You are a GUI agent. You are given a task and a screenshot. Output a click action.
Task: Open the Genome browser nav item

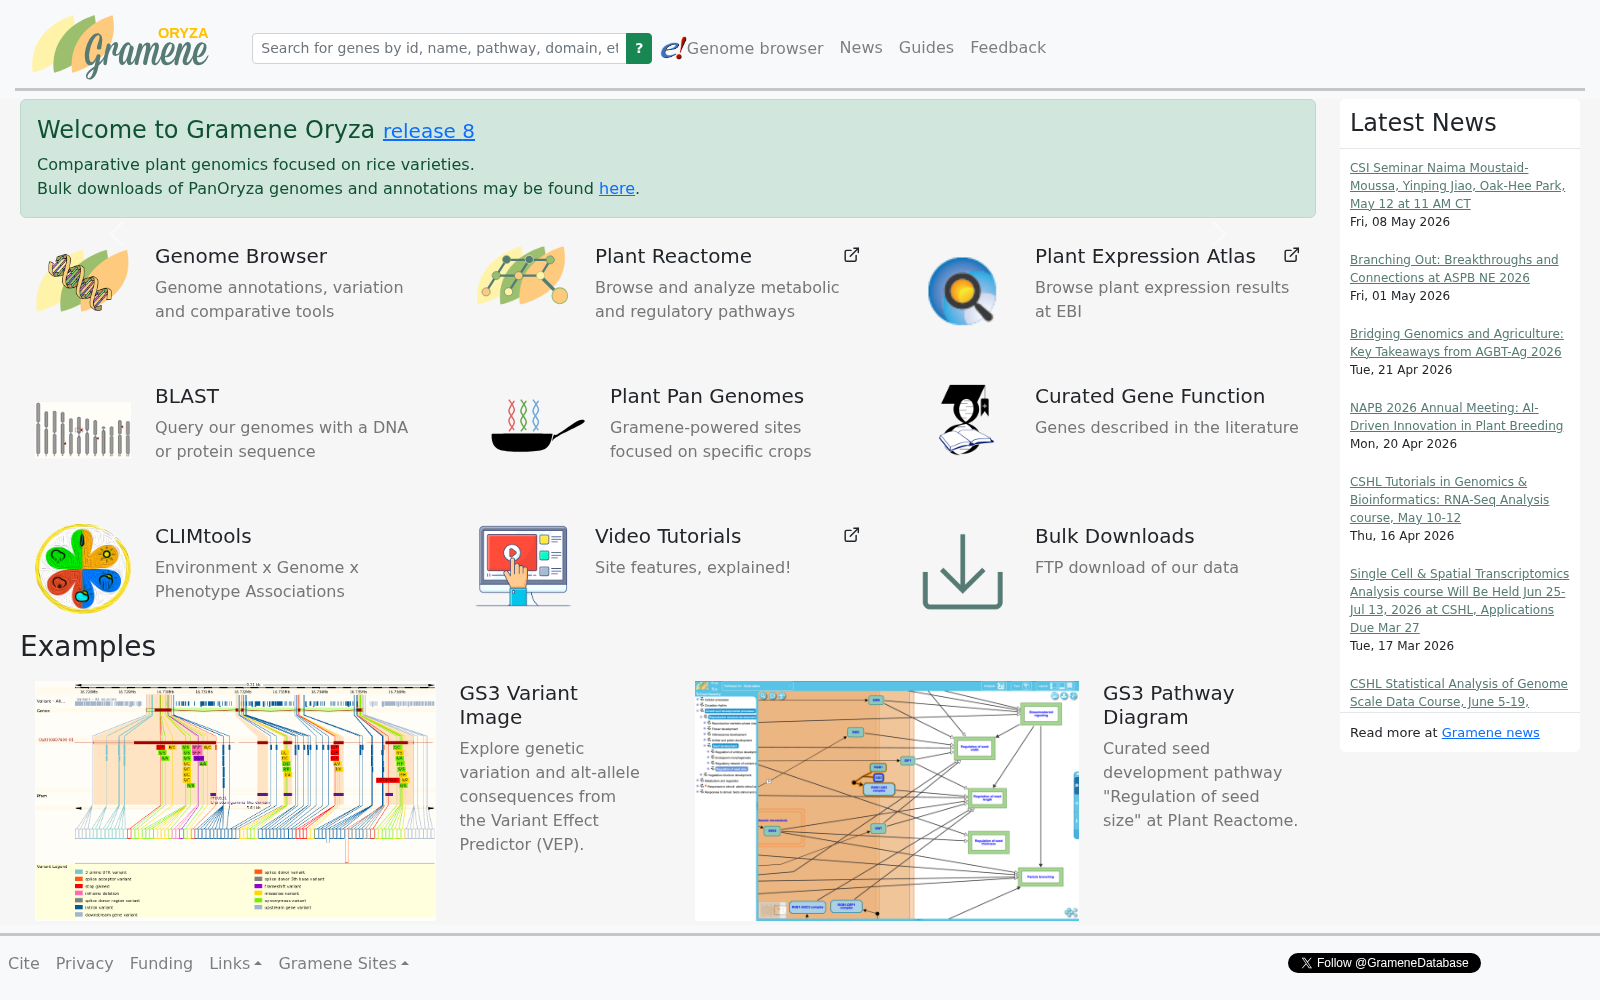(x=755, y=48)
